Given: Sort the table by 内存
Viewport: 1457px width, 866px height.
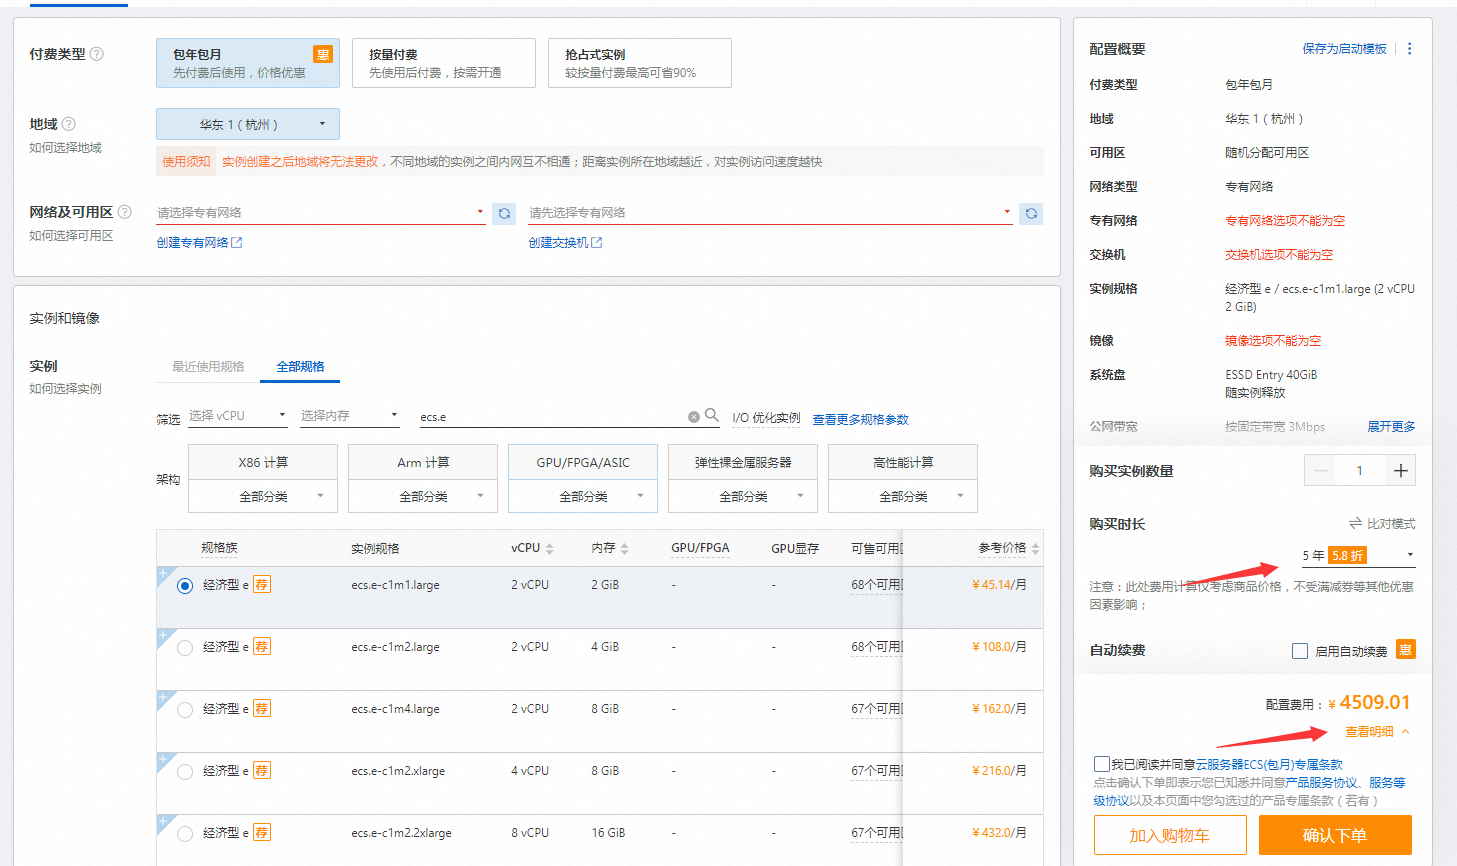Looking at the screenshot, I should click(624, 549).
